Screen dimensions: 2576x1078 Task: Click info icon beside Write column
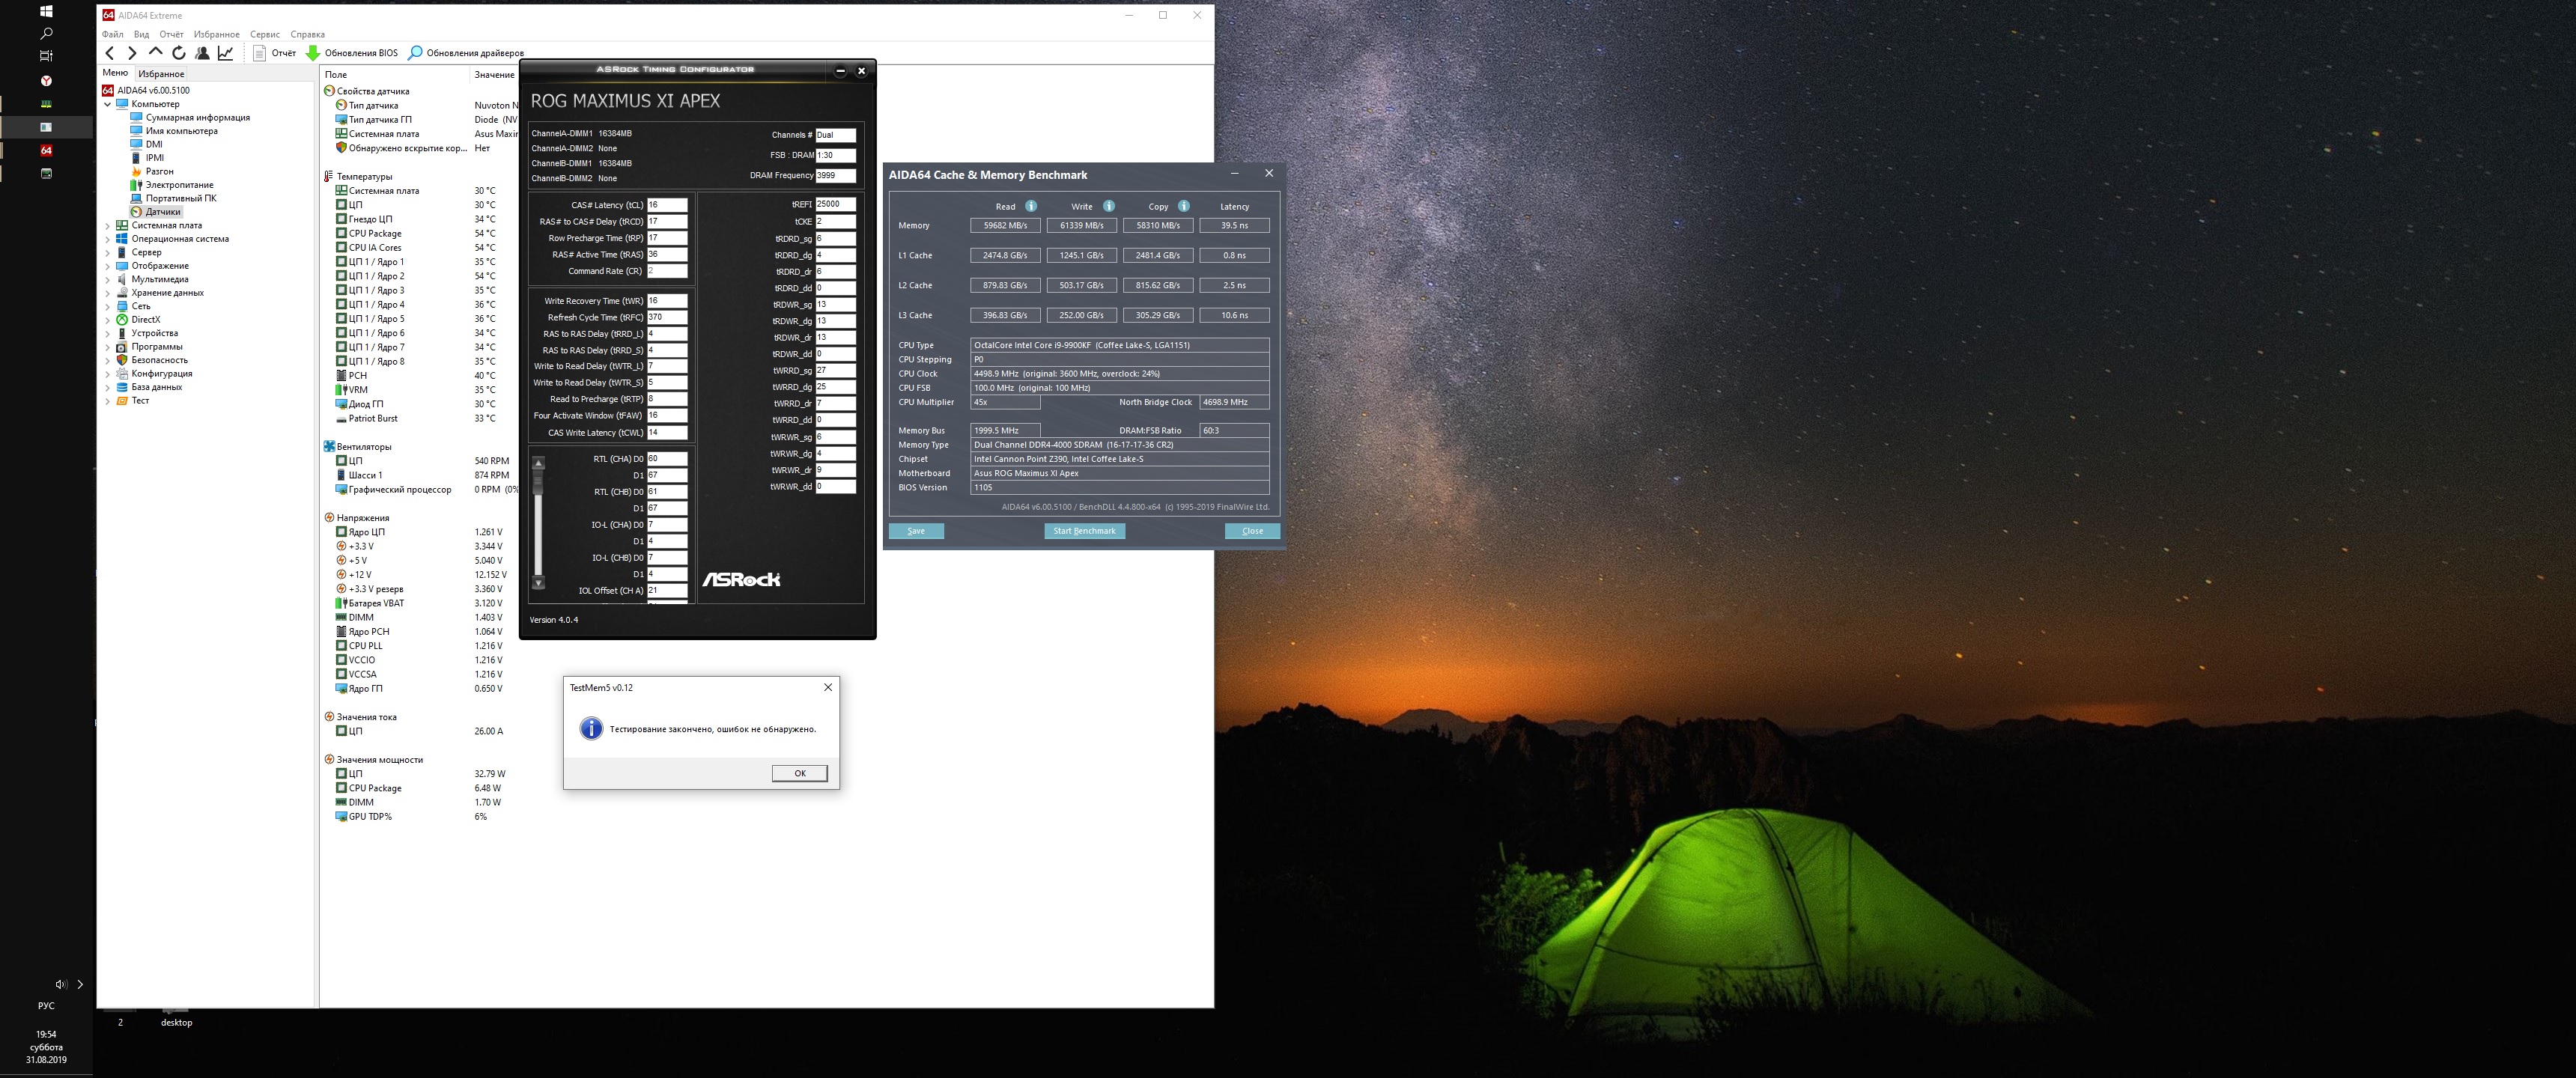(1108, 206)
